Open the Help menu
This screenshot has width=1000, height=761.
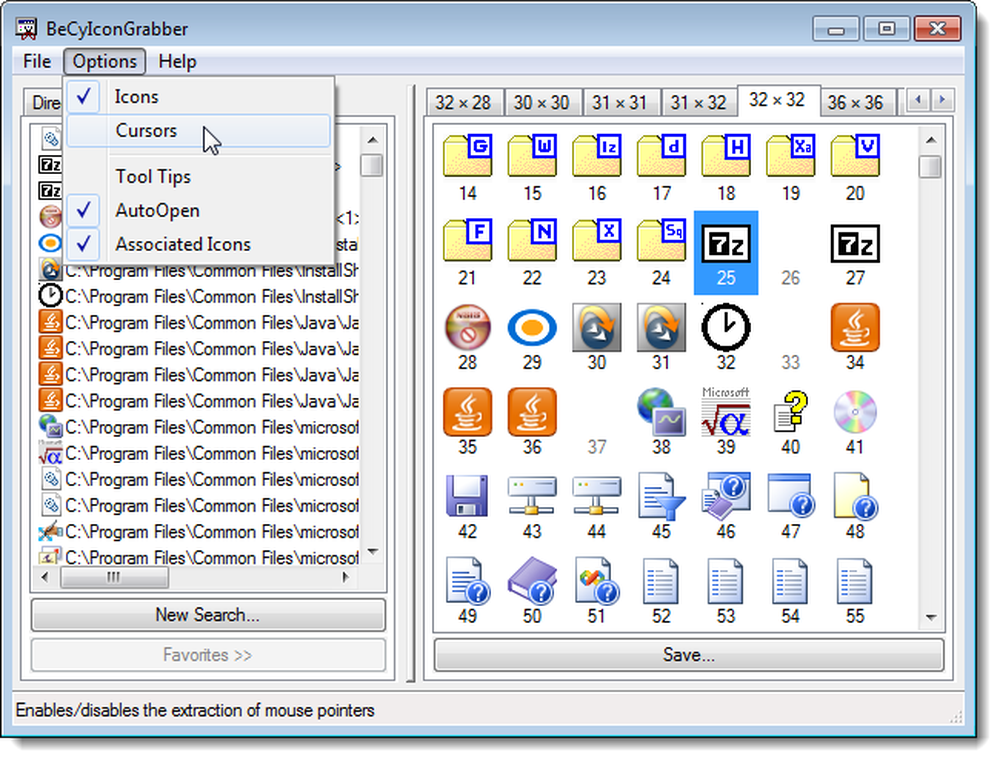point(177,61)
